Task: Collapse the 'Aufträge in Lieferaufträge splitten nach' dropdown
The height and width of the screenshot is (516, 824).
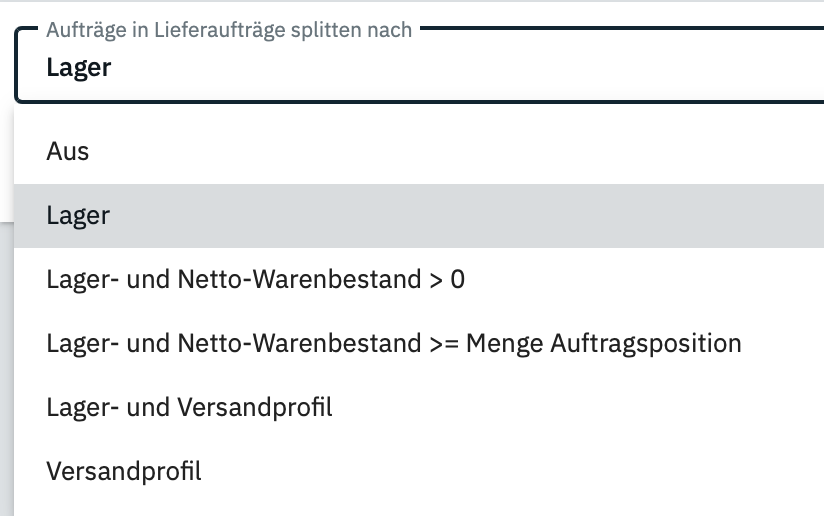Action: pyautogui.click(x=419, y=65)
